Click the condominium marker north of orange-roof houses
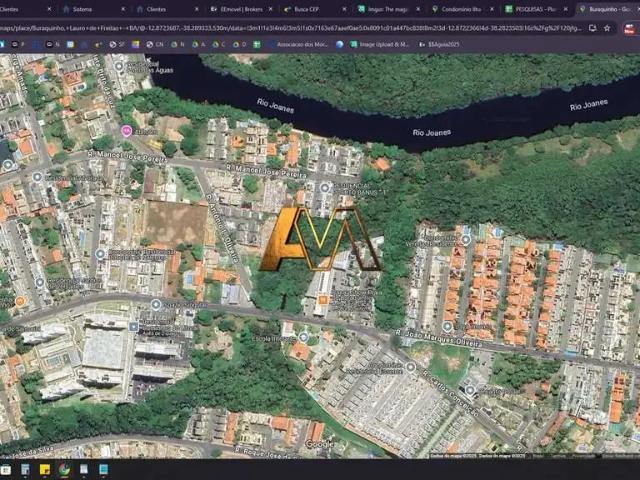 [x=466, y=239]
